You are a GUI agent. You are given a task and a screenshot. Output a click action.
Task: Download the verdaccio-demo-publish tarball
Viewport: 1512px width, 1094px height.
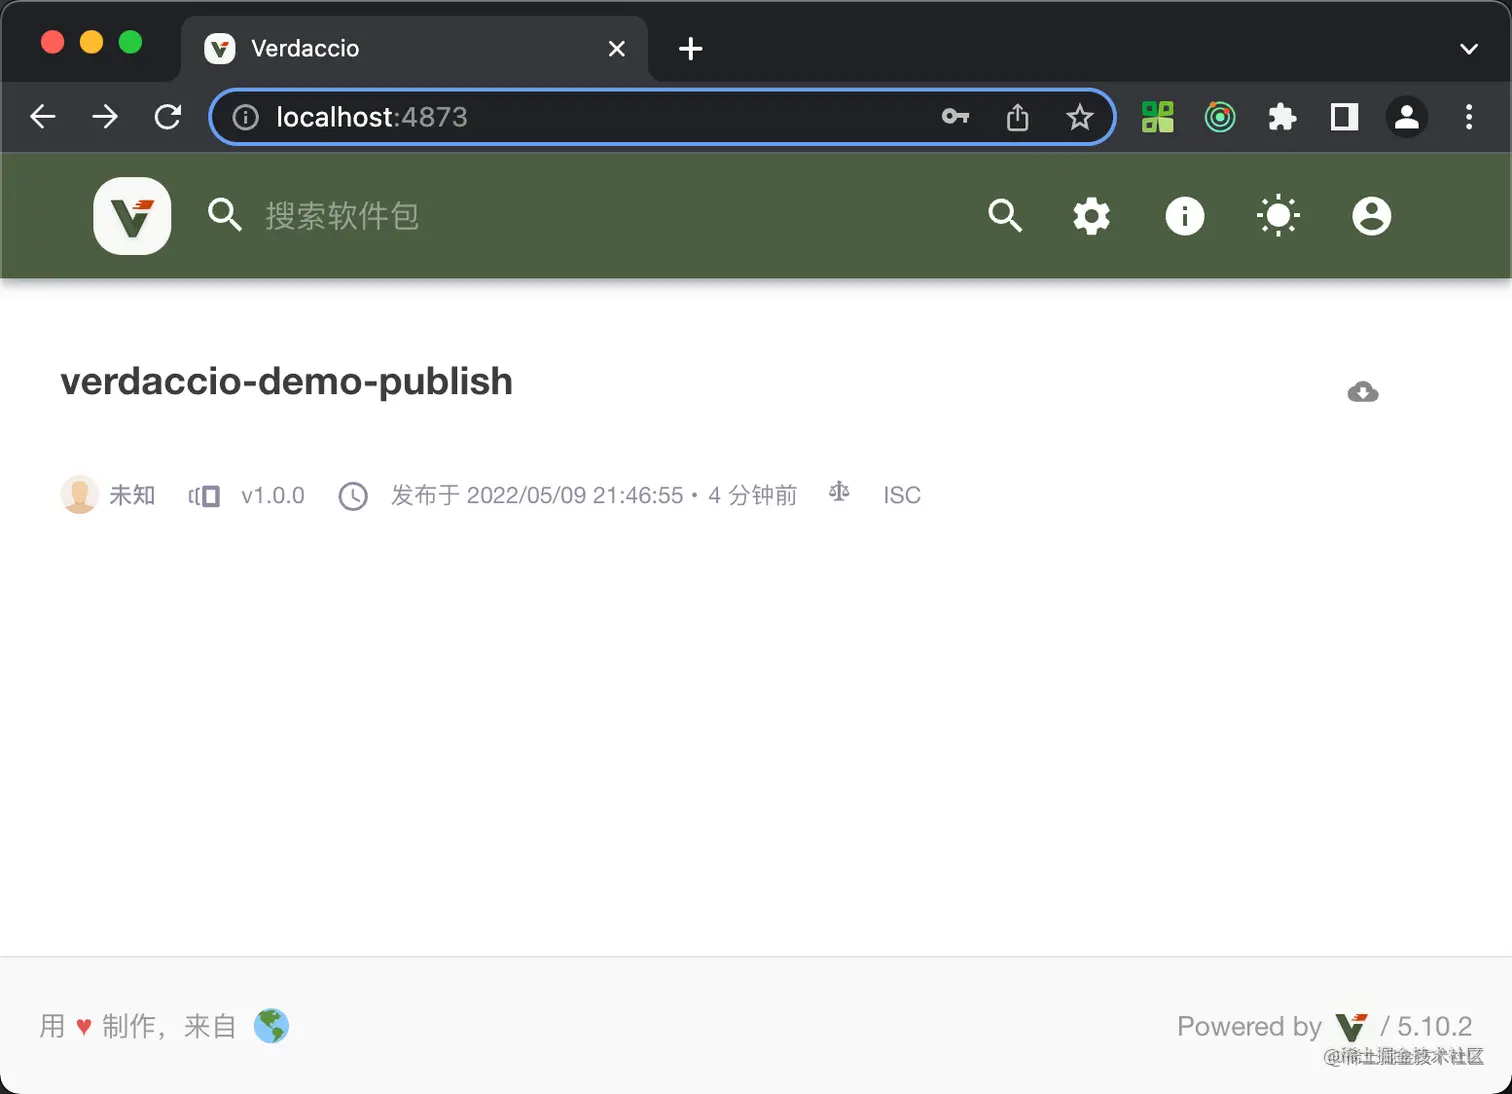(x=1362, y=391)
